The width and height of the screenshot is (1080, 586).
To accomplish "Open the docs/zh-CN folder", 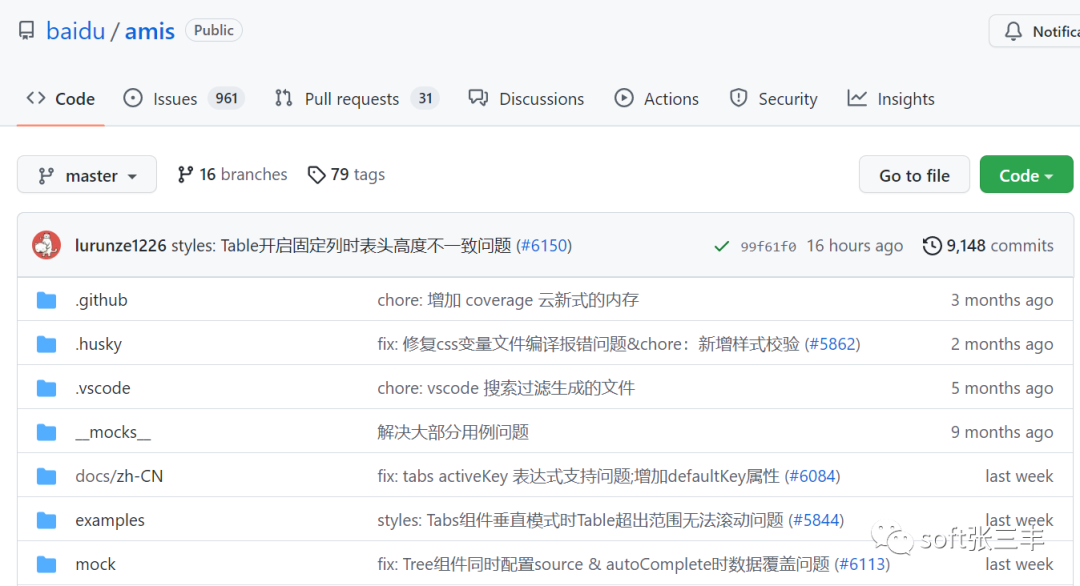I will tap(119, 476).
